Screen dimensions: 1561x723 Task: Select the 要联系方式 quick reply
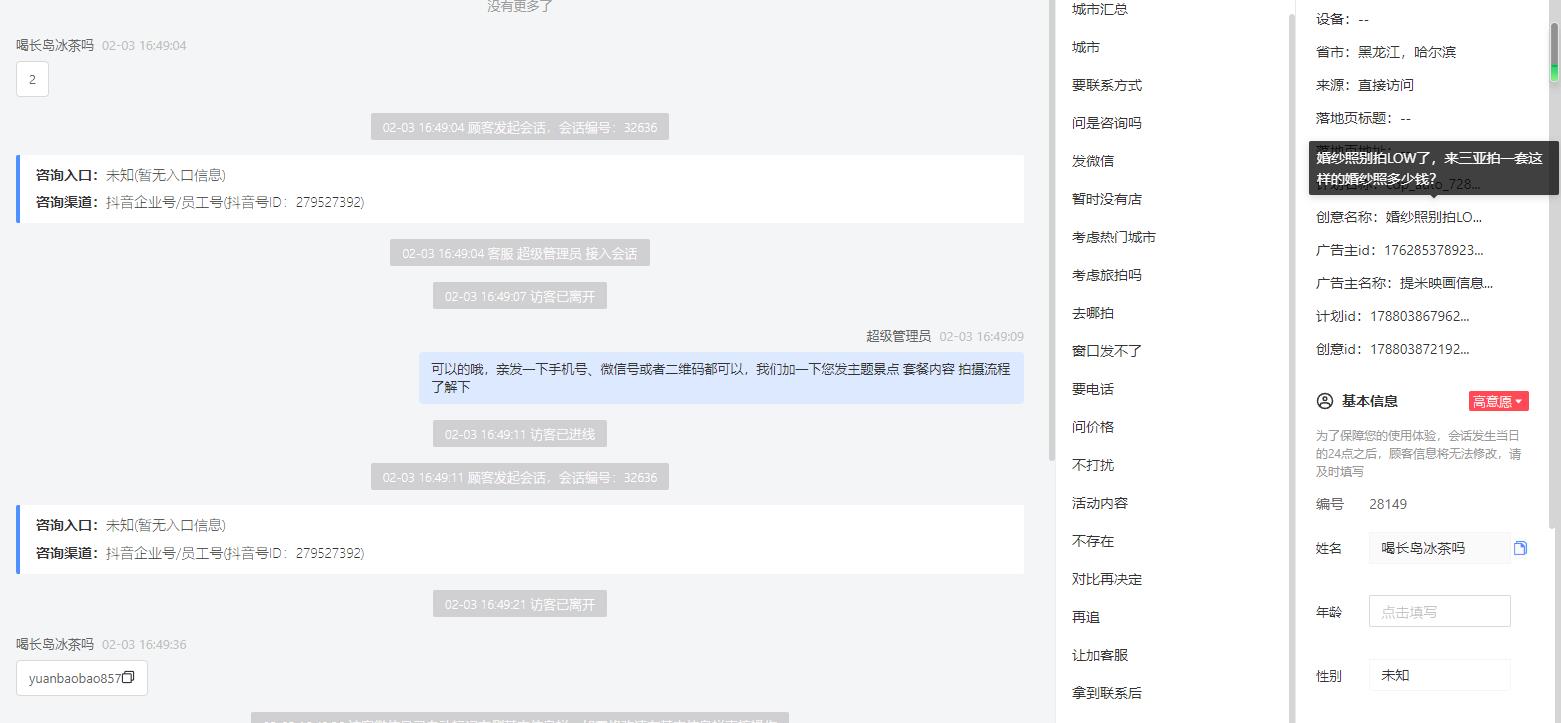pos(1107,85)
